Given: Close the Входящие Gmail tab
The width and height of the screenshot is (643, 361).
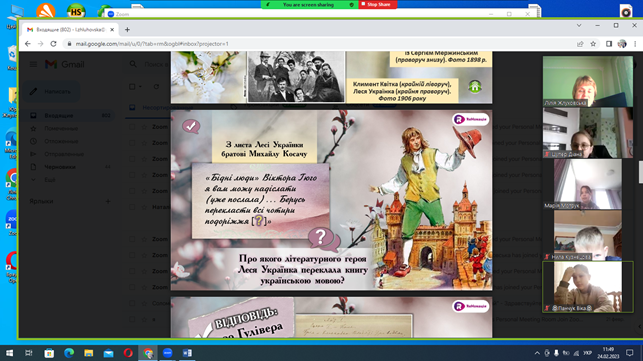Looking at the screenshot, I should [112, 30].
